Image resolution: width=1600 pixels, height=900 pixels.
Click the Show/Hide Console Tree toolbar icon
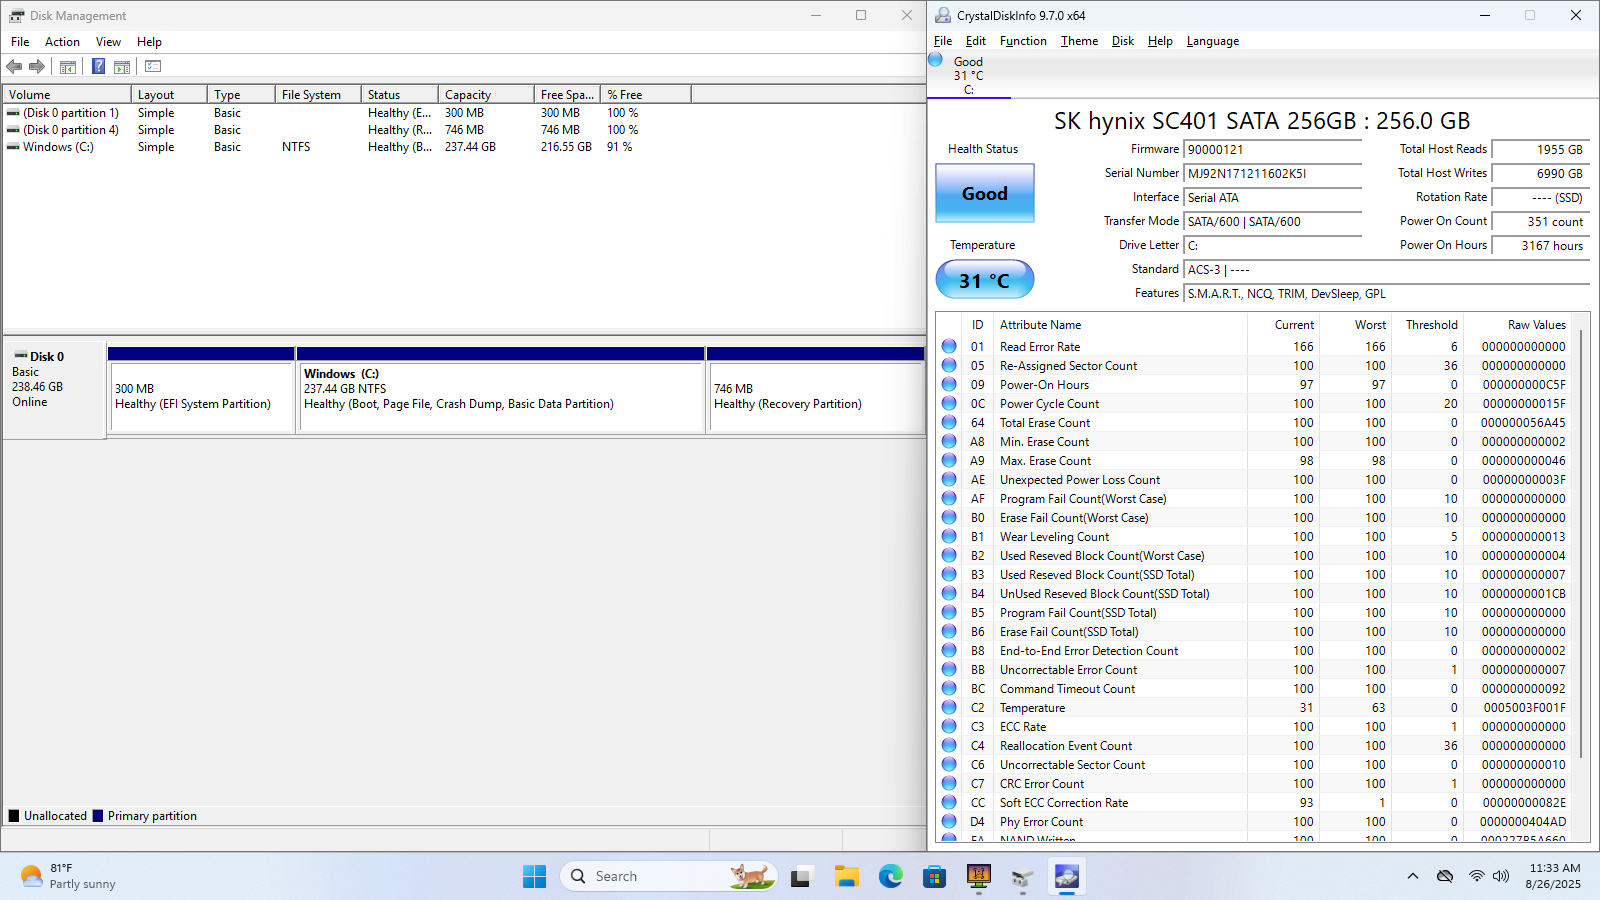68,67
